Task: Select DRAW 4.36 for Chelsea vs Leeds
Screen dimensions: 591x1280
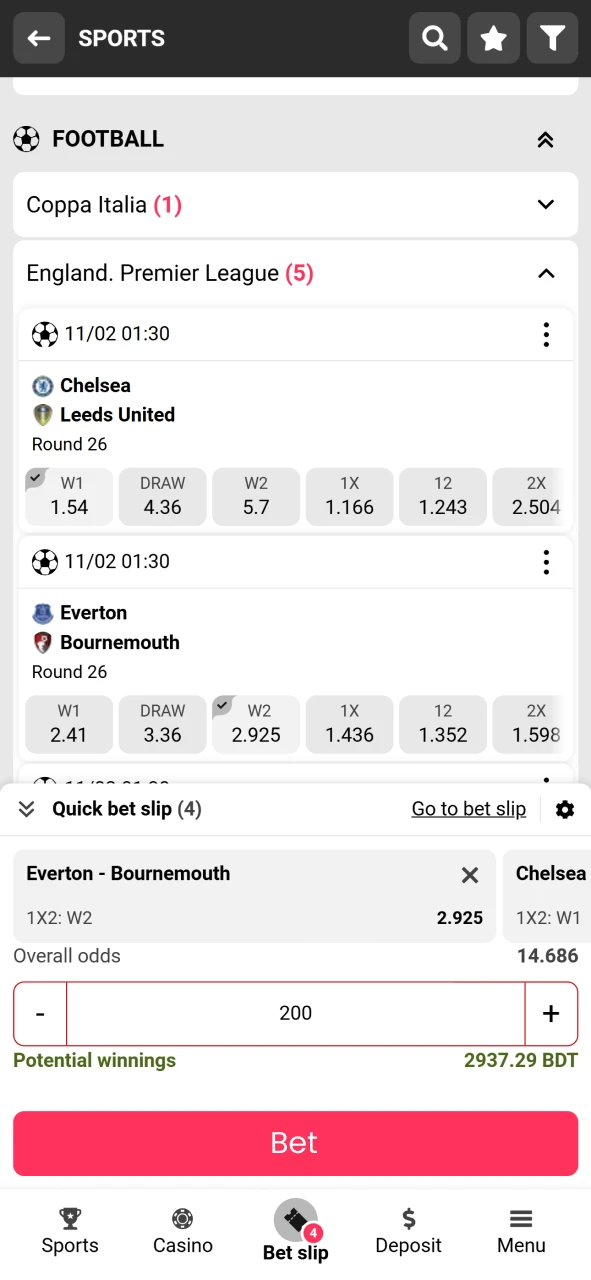Action: (162, 497)
